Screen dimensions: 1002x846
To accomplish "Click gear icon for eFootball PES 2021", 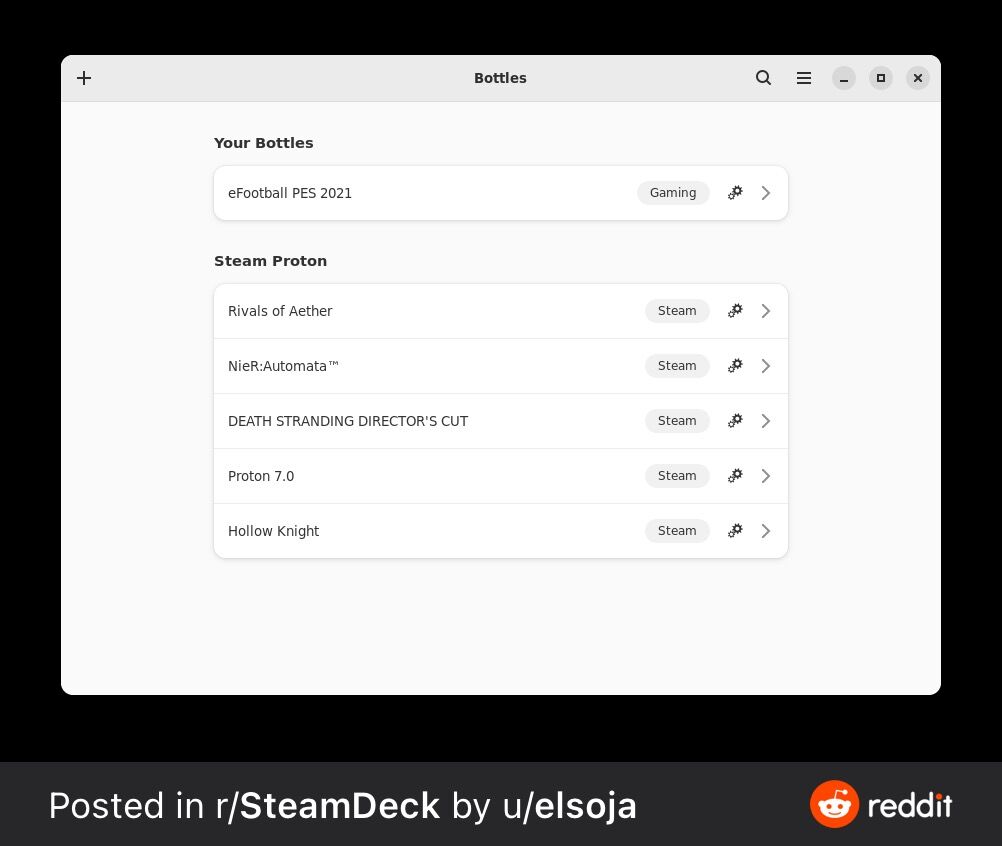I will point(735,193).
